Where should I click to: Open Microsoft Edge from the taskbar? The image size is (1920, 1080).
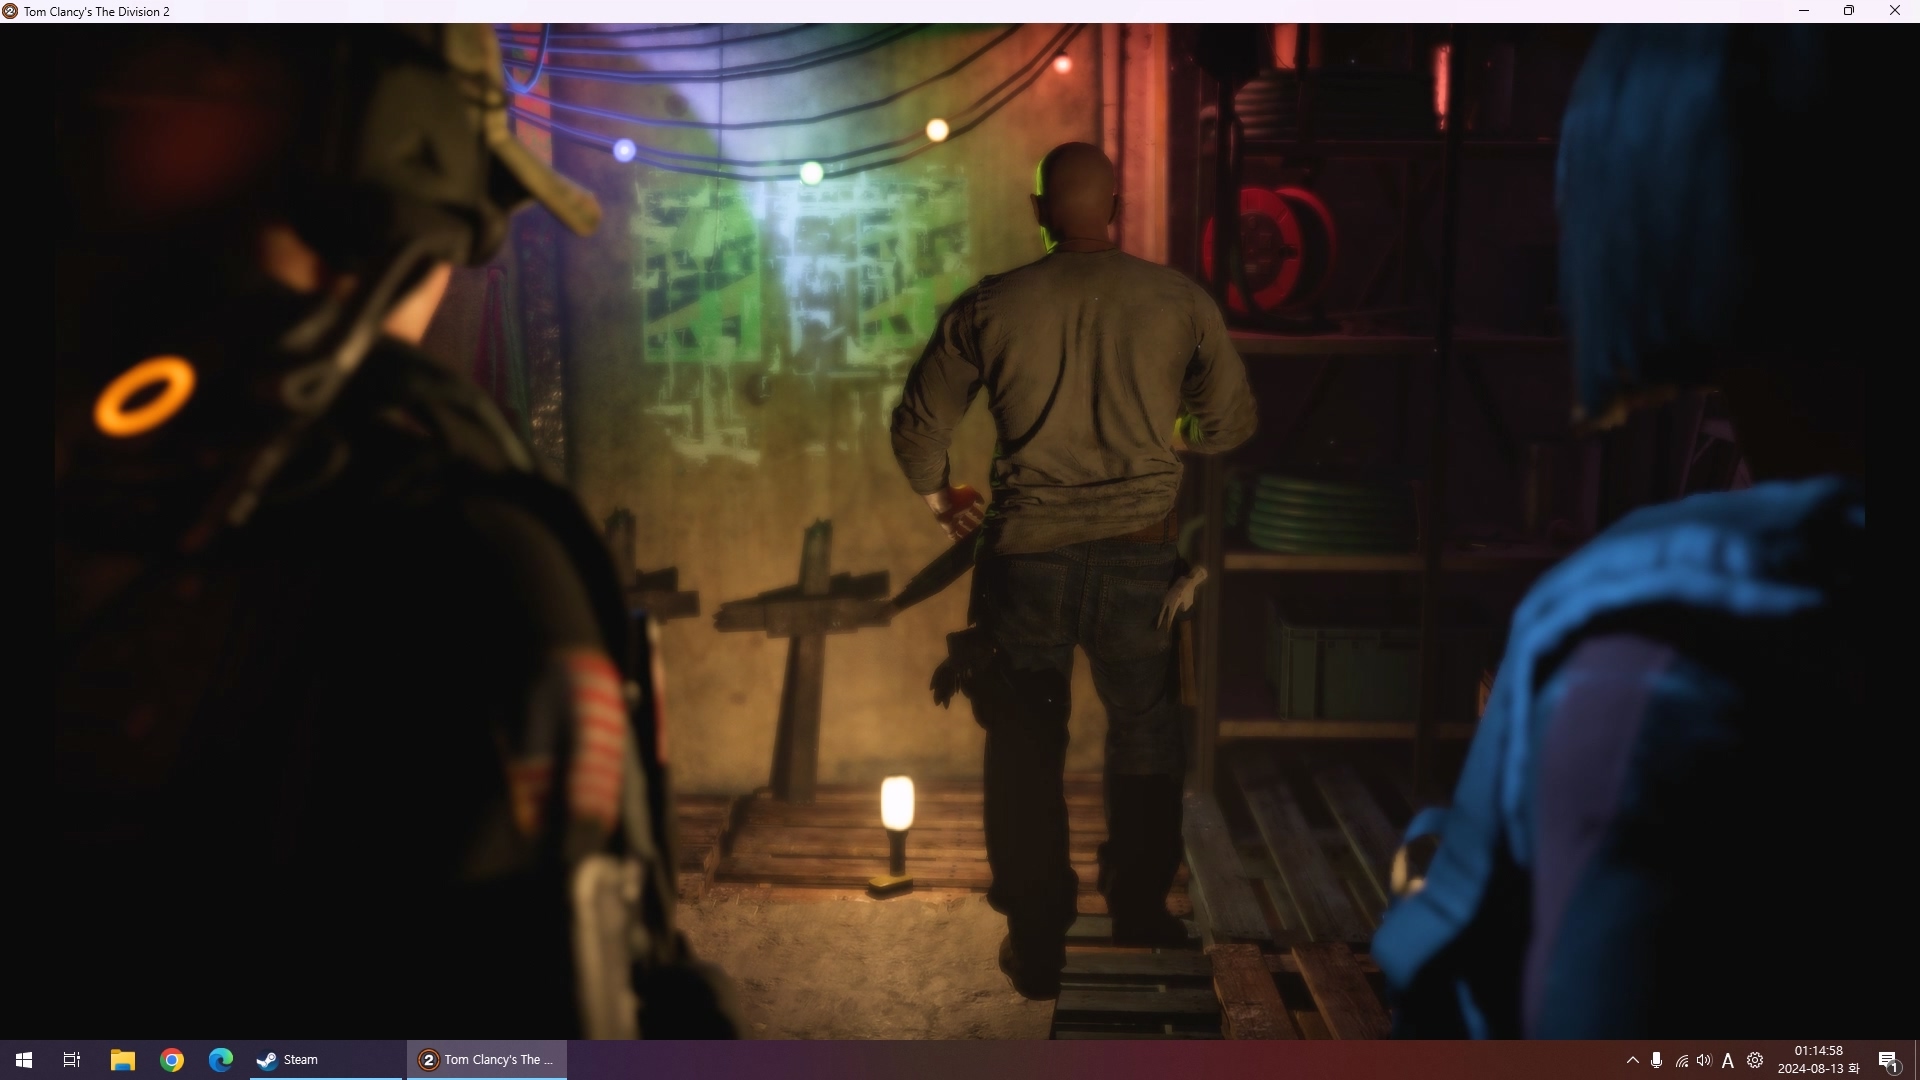(x=221, y=1060)
